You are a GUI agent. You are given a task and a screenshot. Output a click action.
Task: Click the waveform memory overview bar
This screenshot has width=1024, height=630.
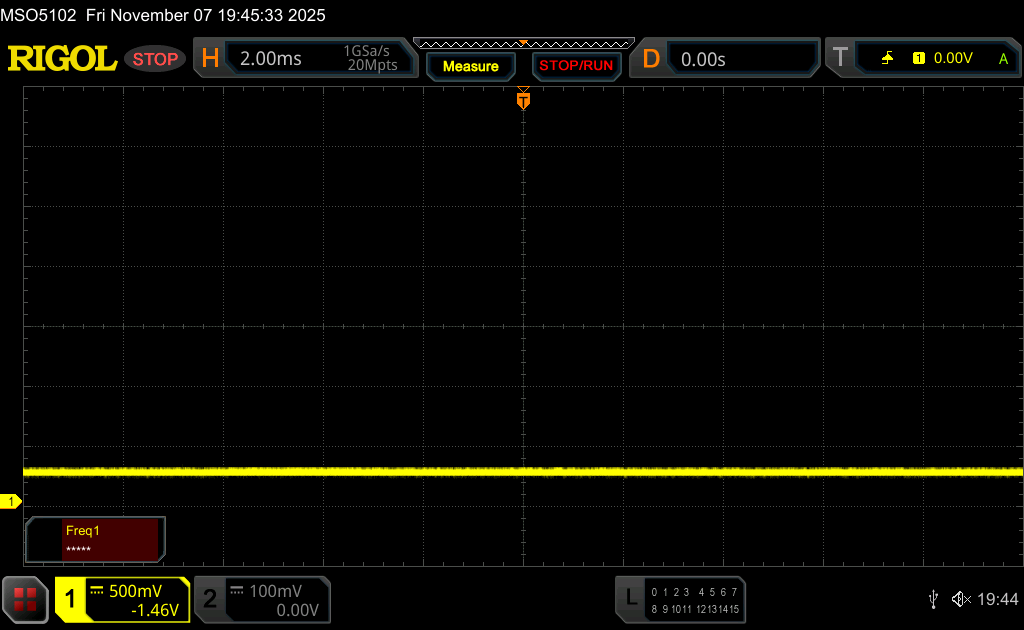(523, 43)
